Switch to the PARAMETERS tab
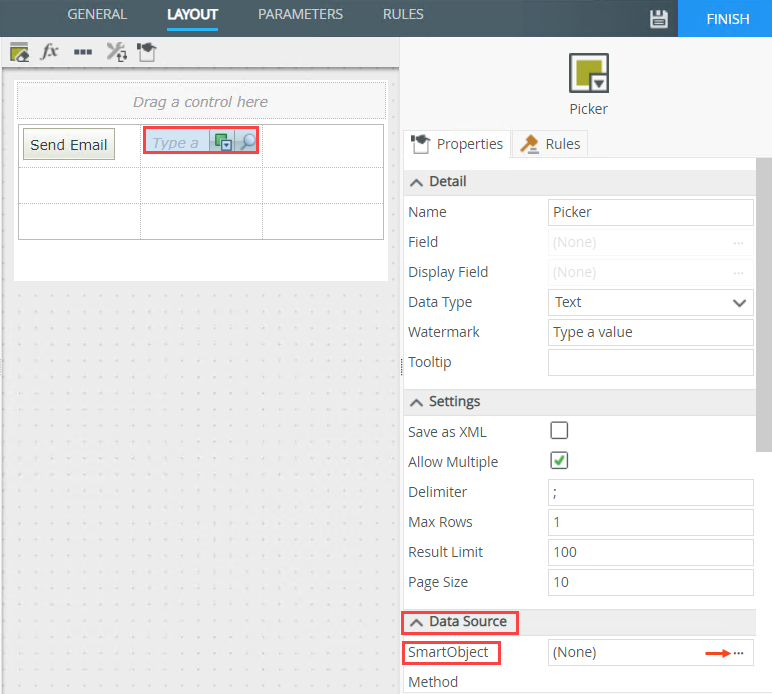This screenshot has height=694, width=772. (300, 15)
